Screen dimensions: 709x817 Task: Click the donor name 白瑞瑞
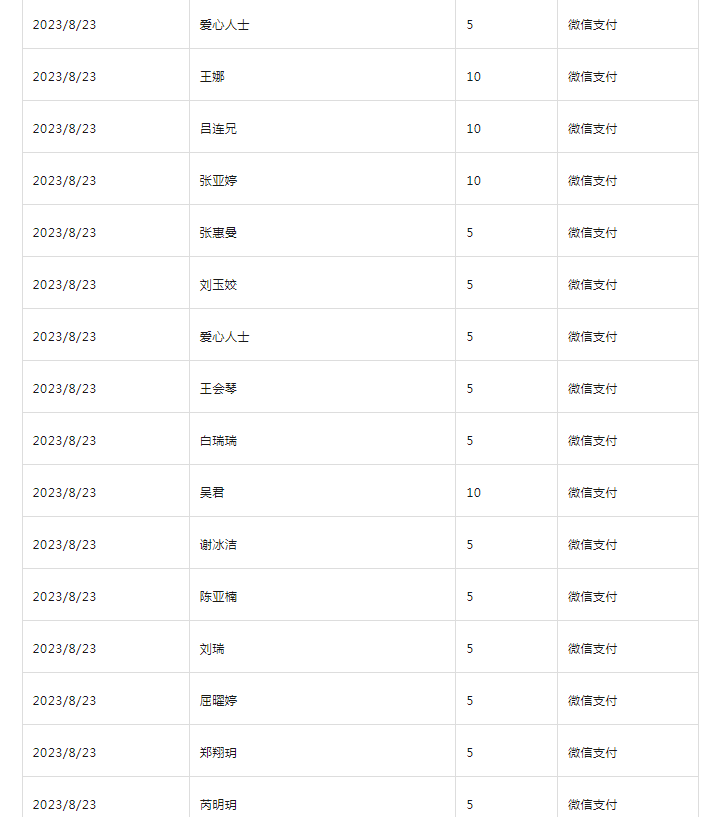point(218,441)
